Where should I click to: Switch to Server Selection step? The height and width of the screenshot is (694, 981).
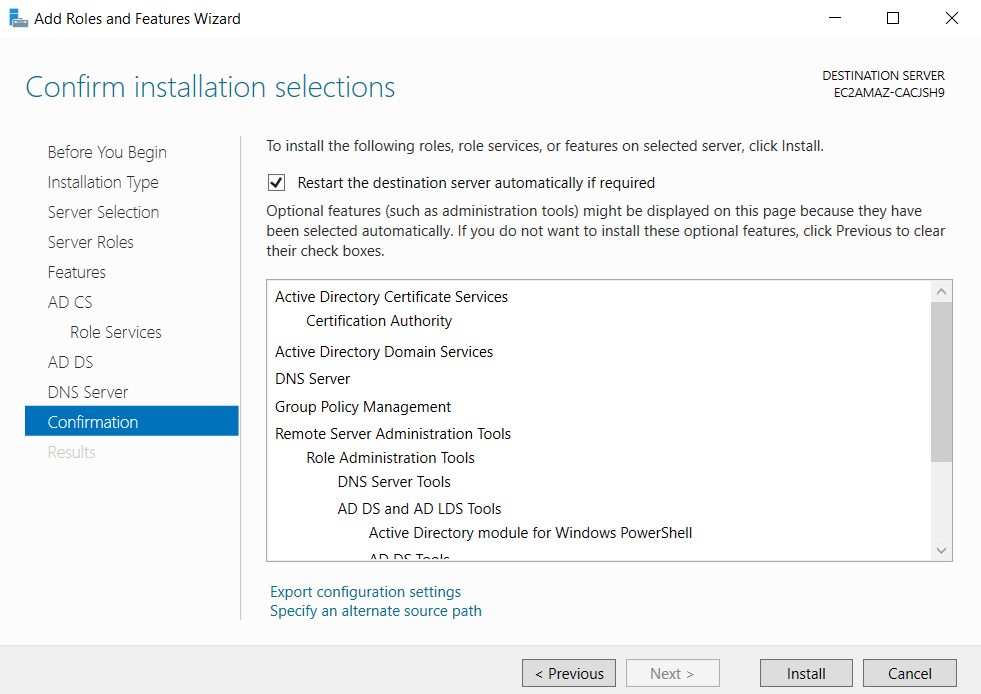[103, 212]
